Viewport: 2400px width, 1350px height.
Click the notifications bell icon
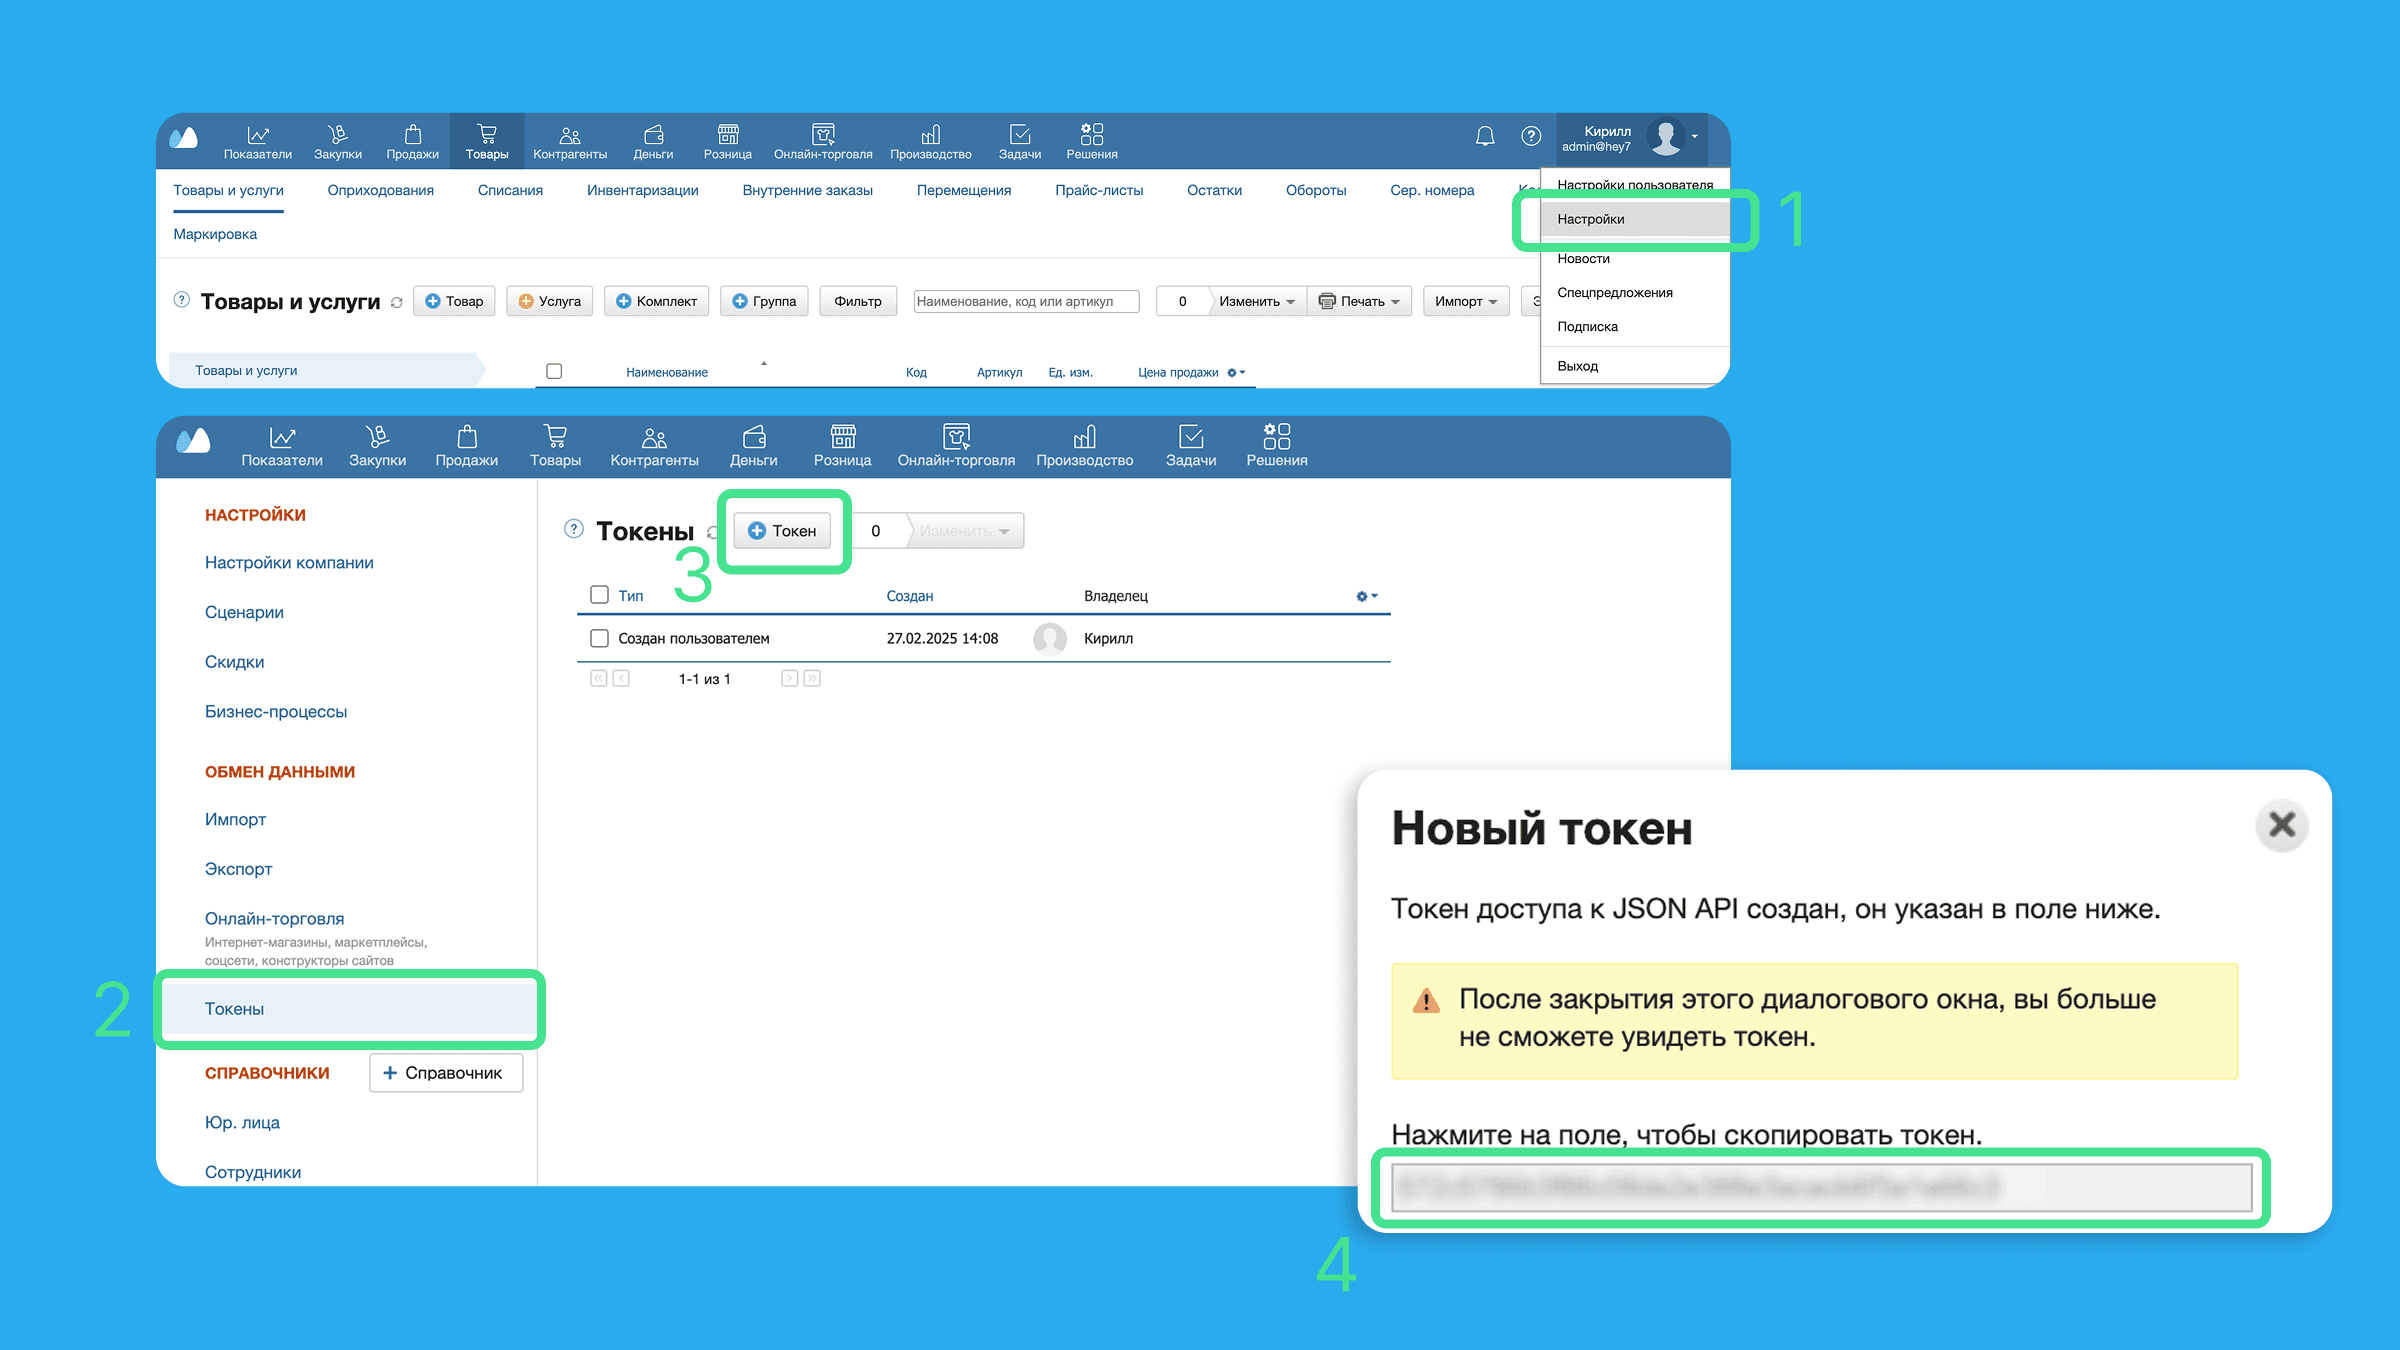(1485, 136)
